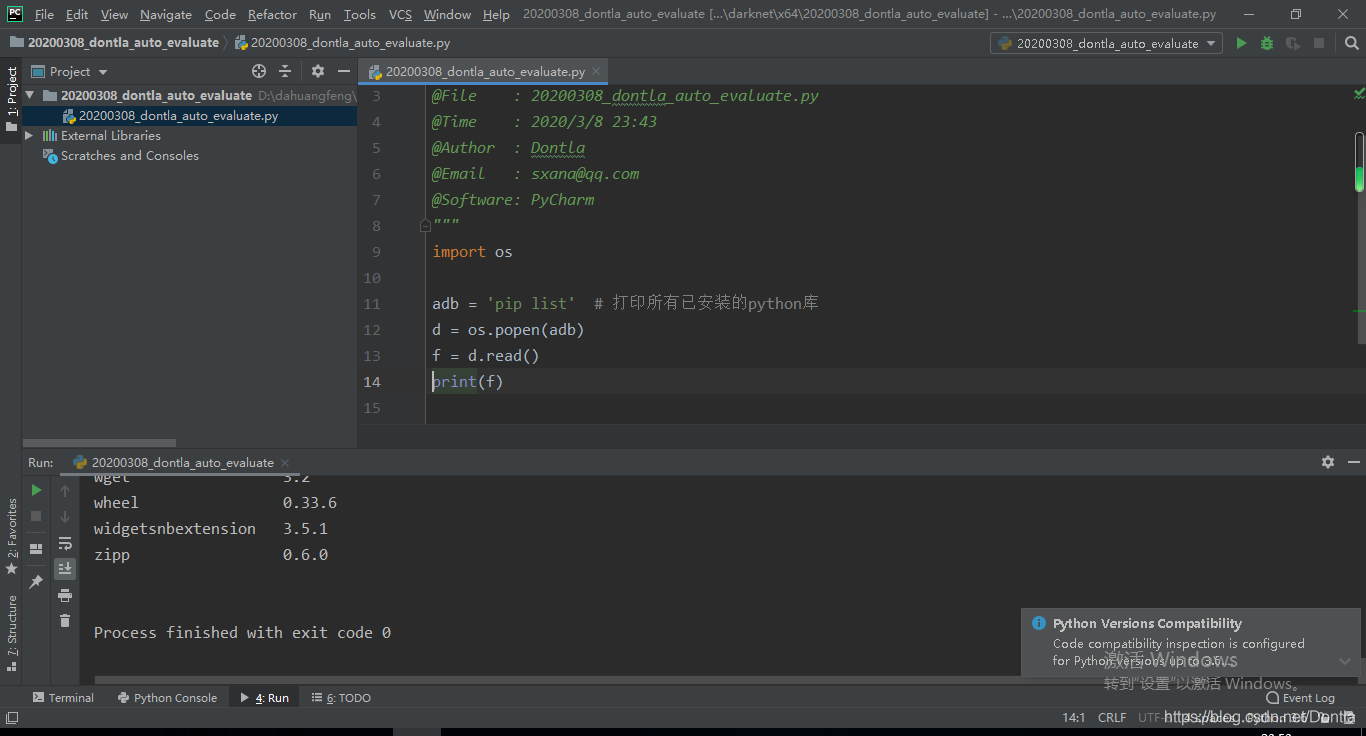1366x736 pixels.
Task: Start debugging with the bug icon
Action: click(x=1268, y=43)
